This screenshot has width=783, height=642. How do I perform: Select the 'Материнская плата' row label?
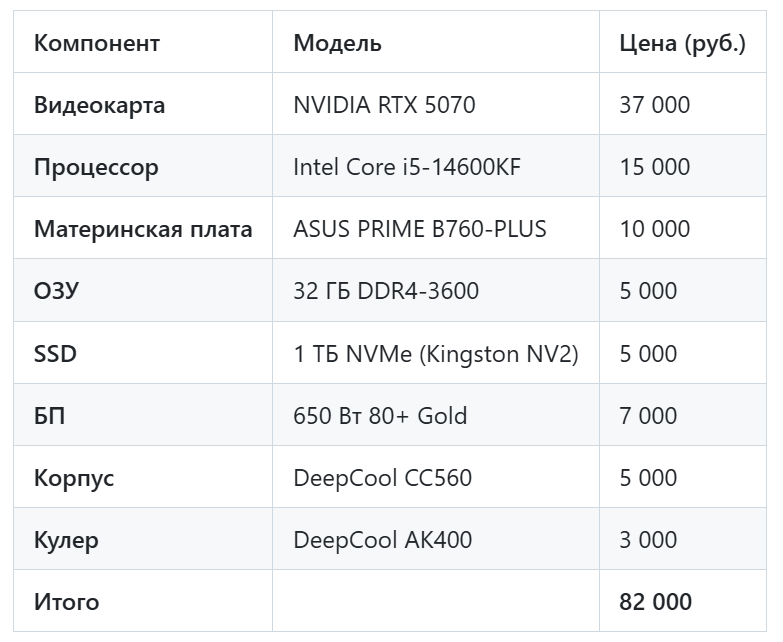click(143, 229)
